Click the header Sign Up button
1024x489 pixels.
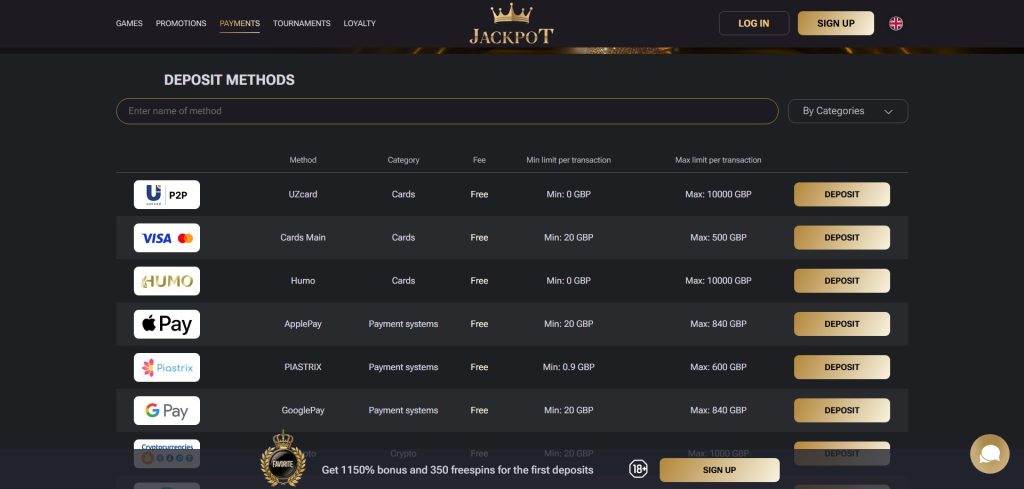(835, 23)
